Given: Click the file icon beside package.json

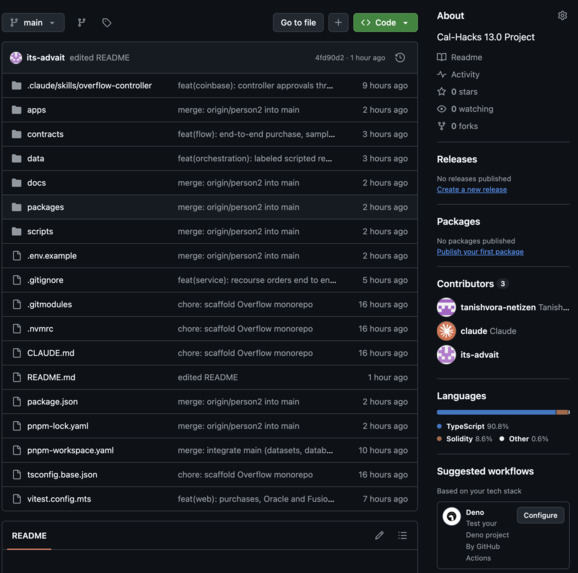Looking at the screenshot, I should click(17, 402).
